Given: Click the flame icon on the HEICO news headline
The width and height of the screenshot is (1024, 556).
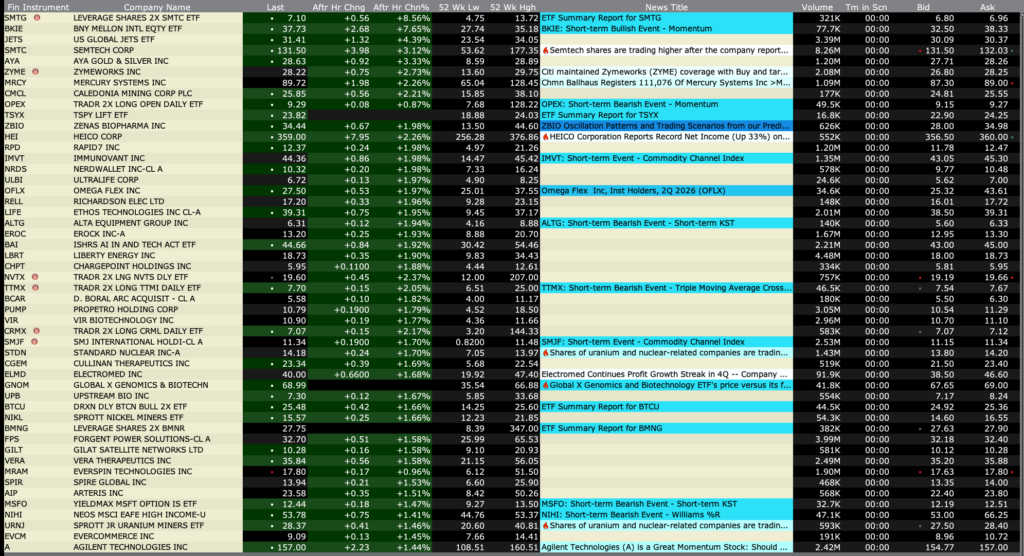Looking at the screenshot, I should (x=545, y=137).
